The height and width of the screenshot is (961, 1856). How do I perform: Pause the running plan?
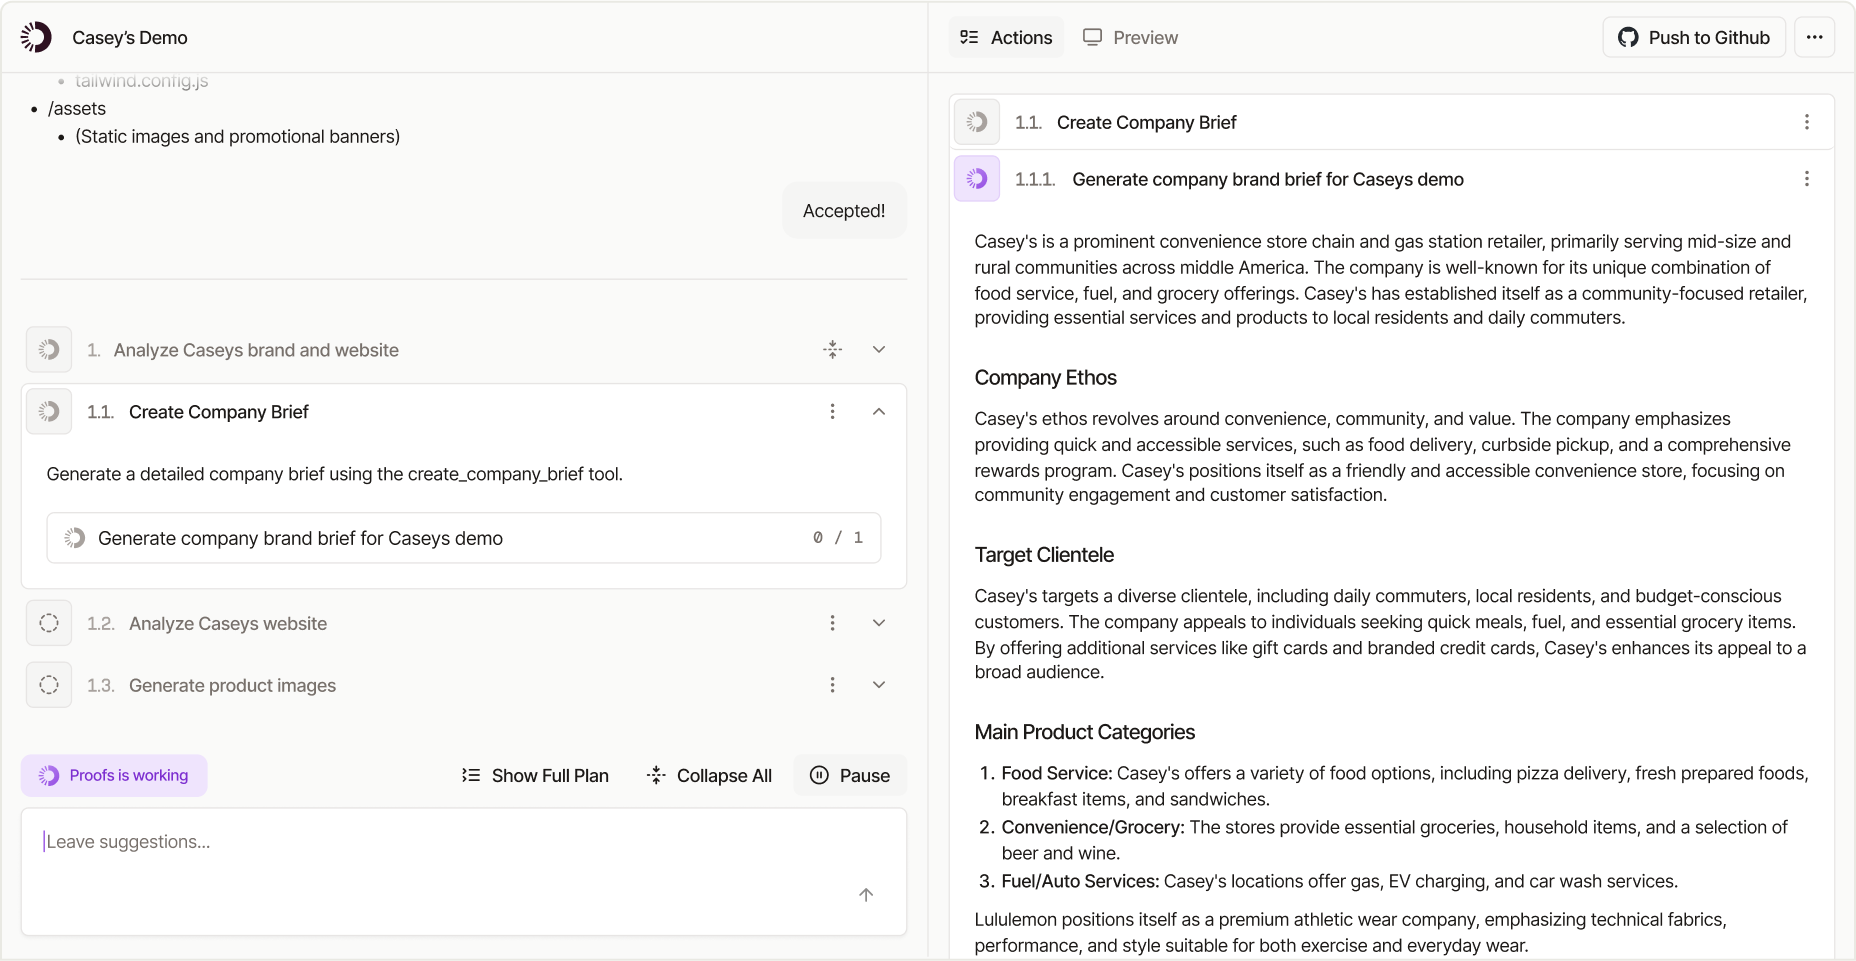[x=850, y=775]
